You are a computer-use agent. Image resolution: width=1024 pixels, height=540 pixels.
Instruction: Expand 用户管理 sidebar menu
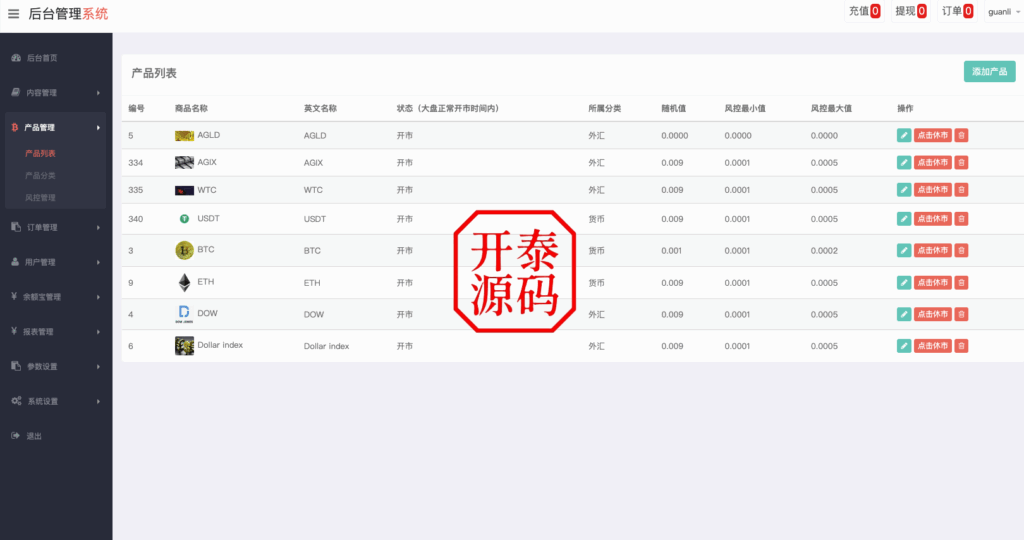(x=56, y=262)
